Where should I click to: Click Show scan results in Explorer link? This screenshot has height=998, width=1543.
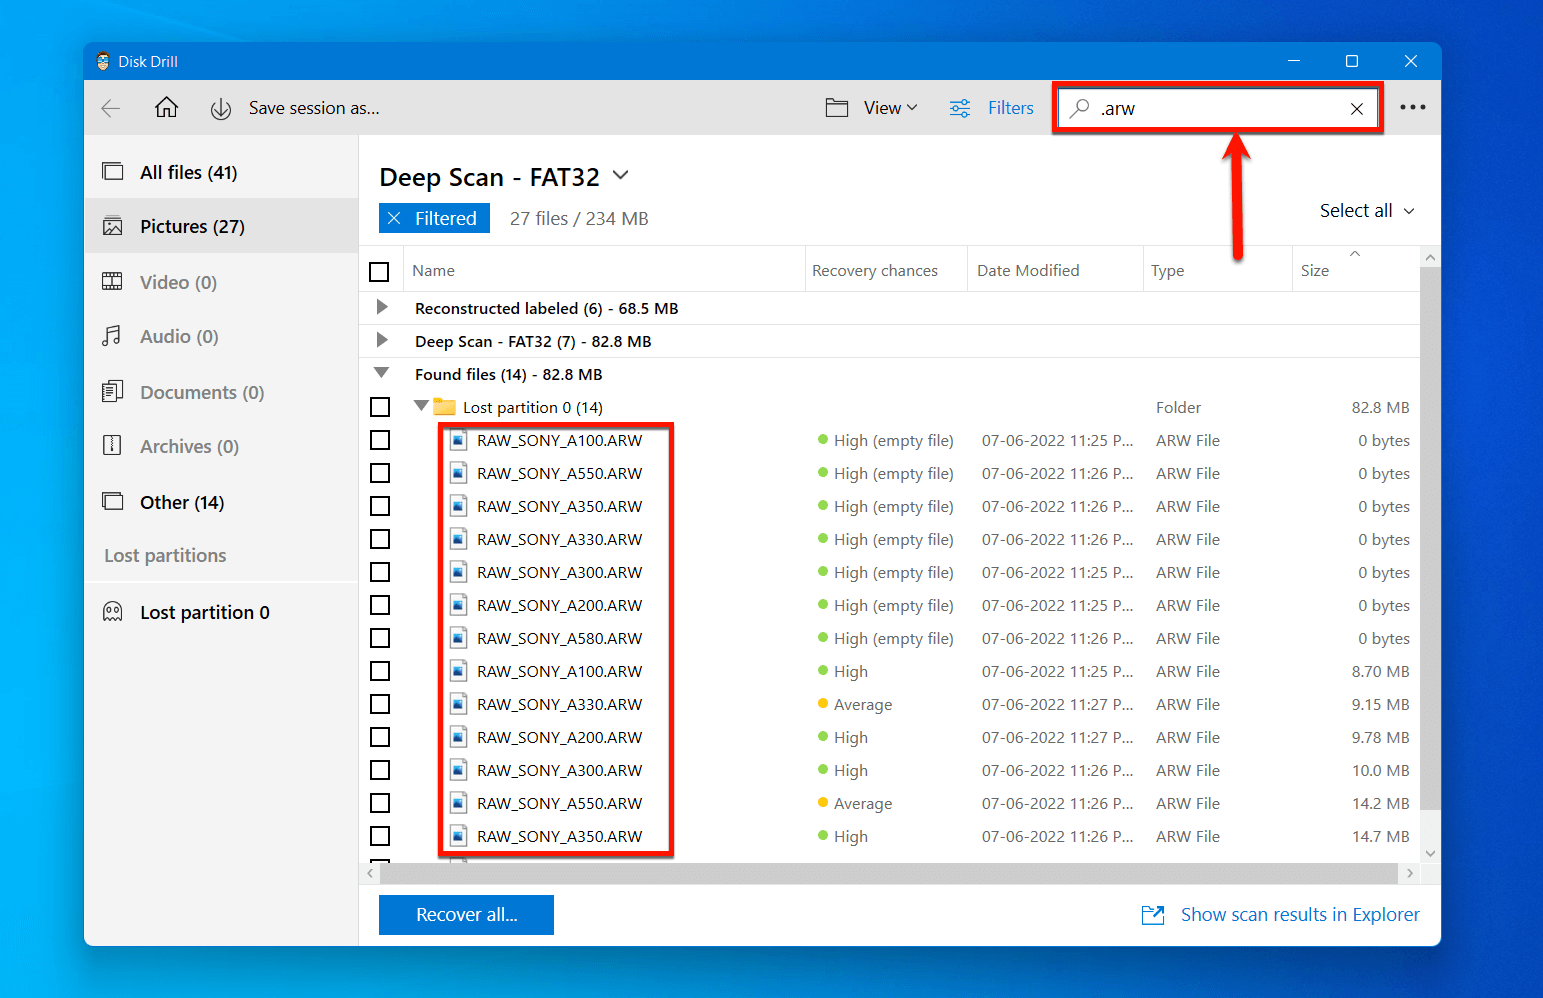tap(1300, 915)
